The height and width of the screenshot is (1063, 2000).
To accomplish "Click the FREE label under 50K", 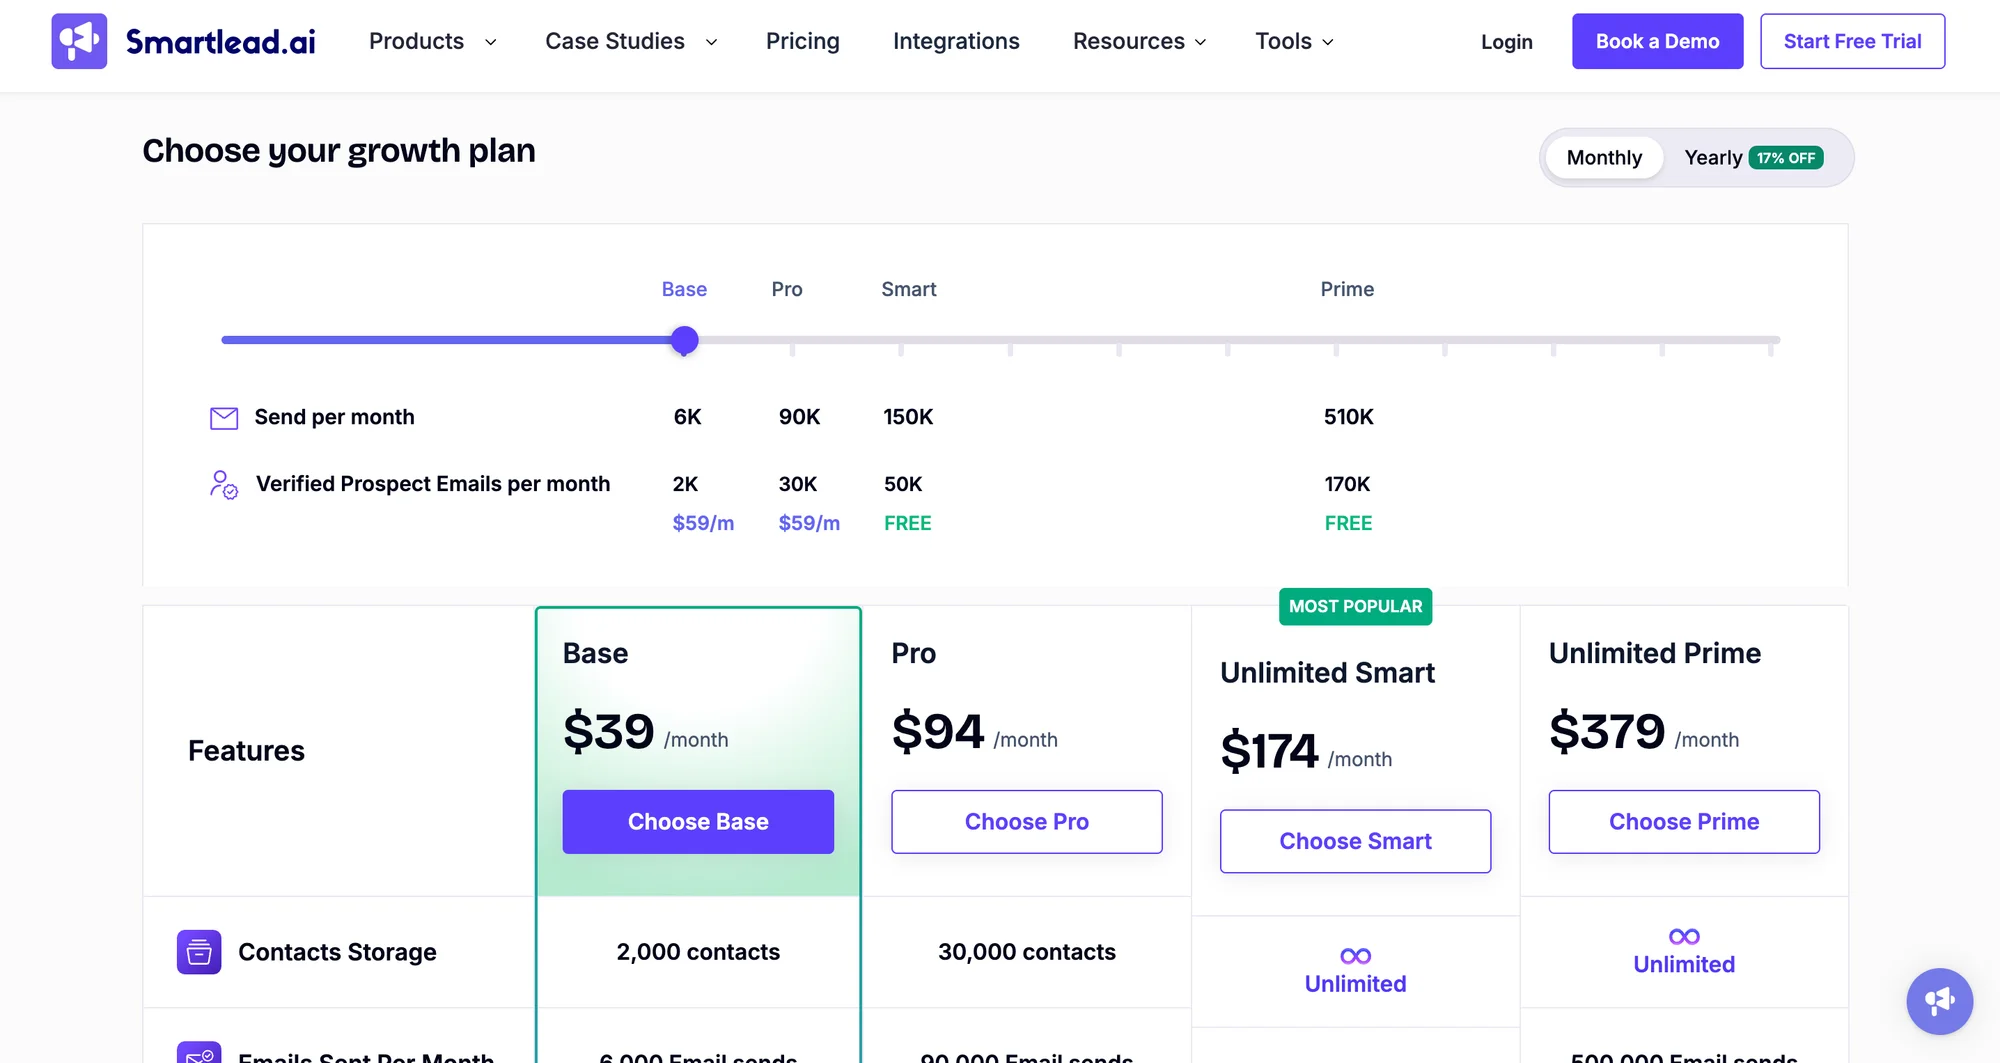I will 907,523.
